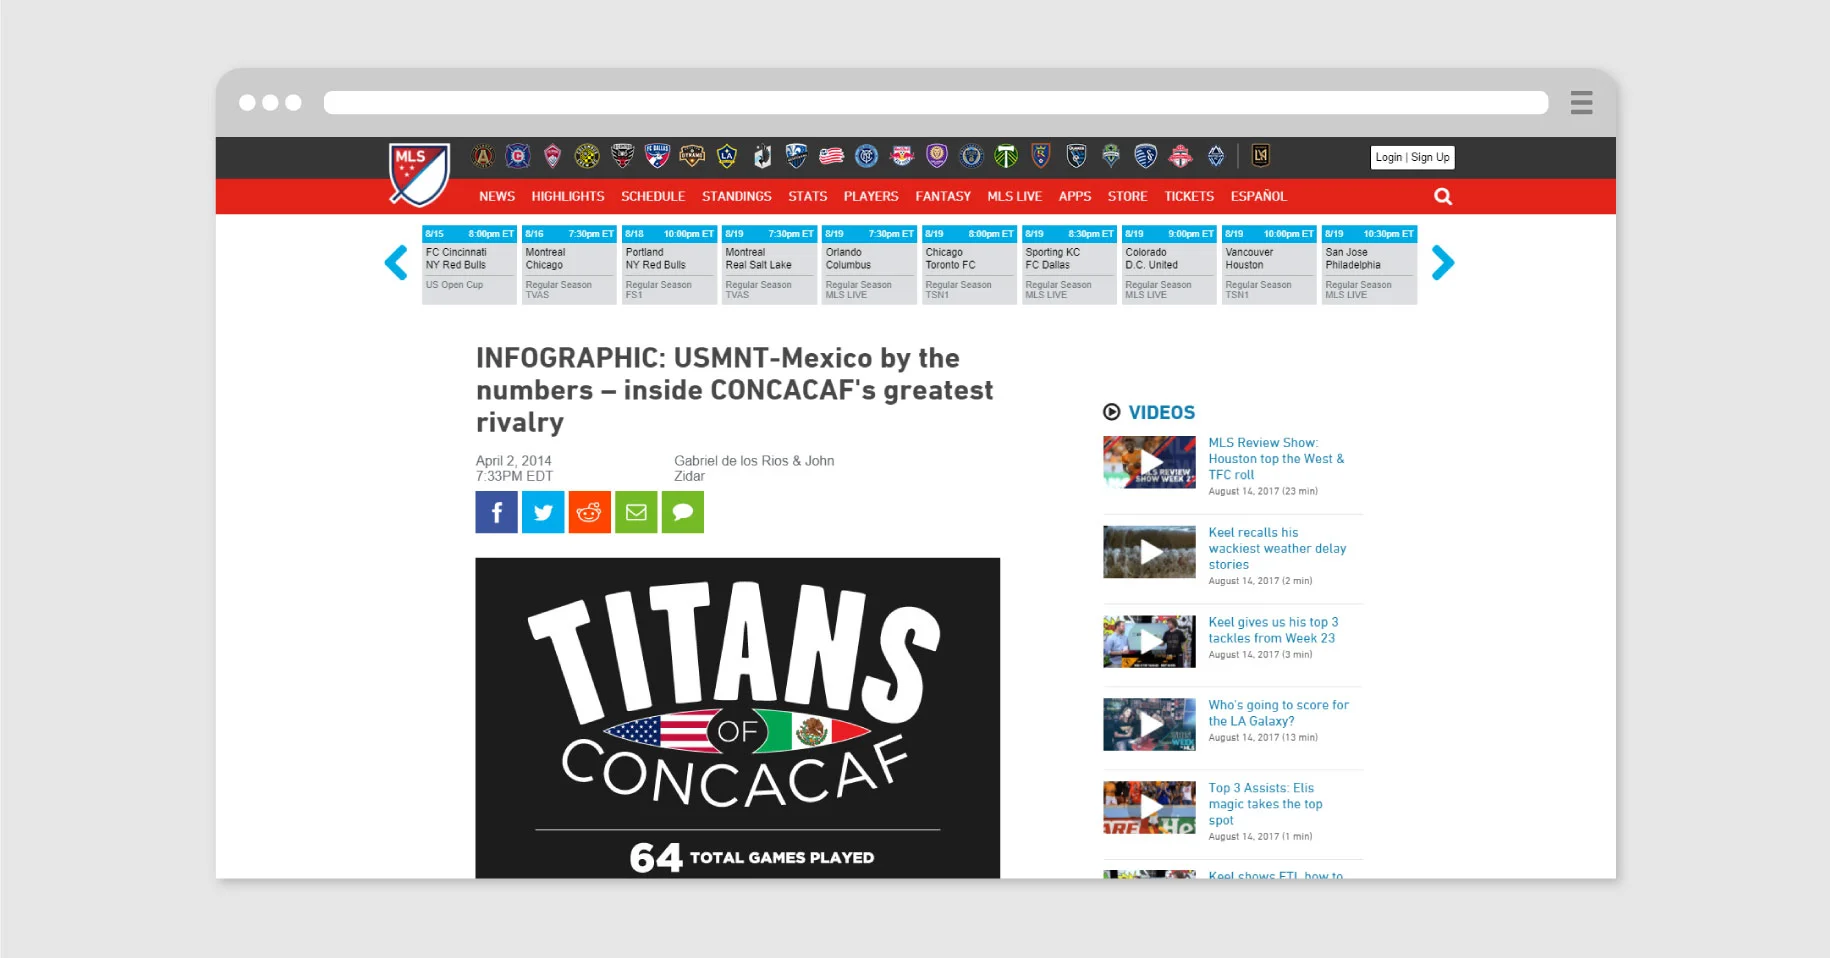The height and width of the screenshot is (958, 1830).
Task: Open the Real Salt Lake team logo
Action: click(x=1041, y=156)
